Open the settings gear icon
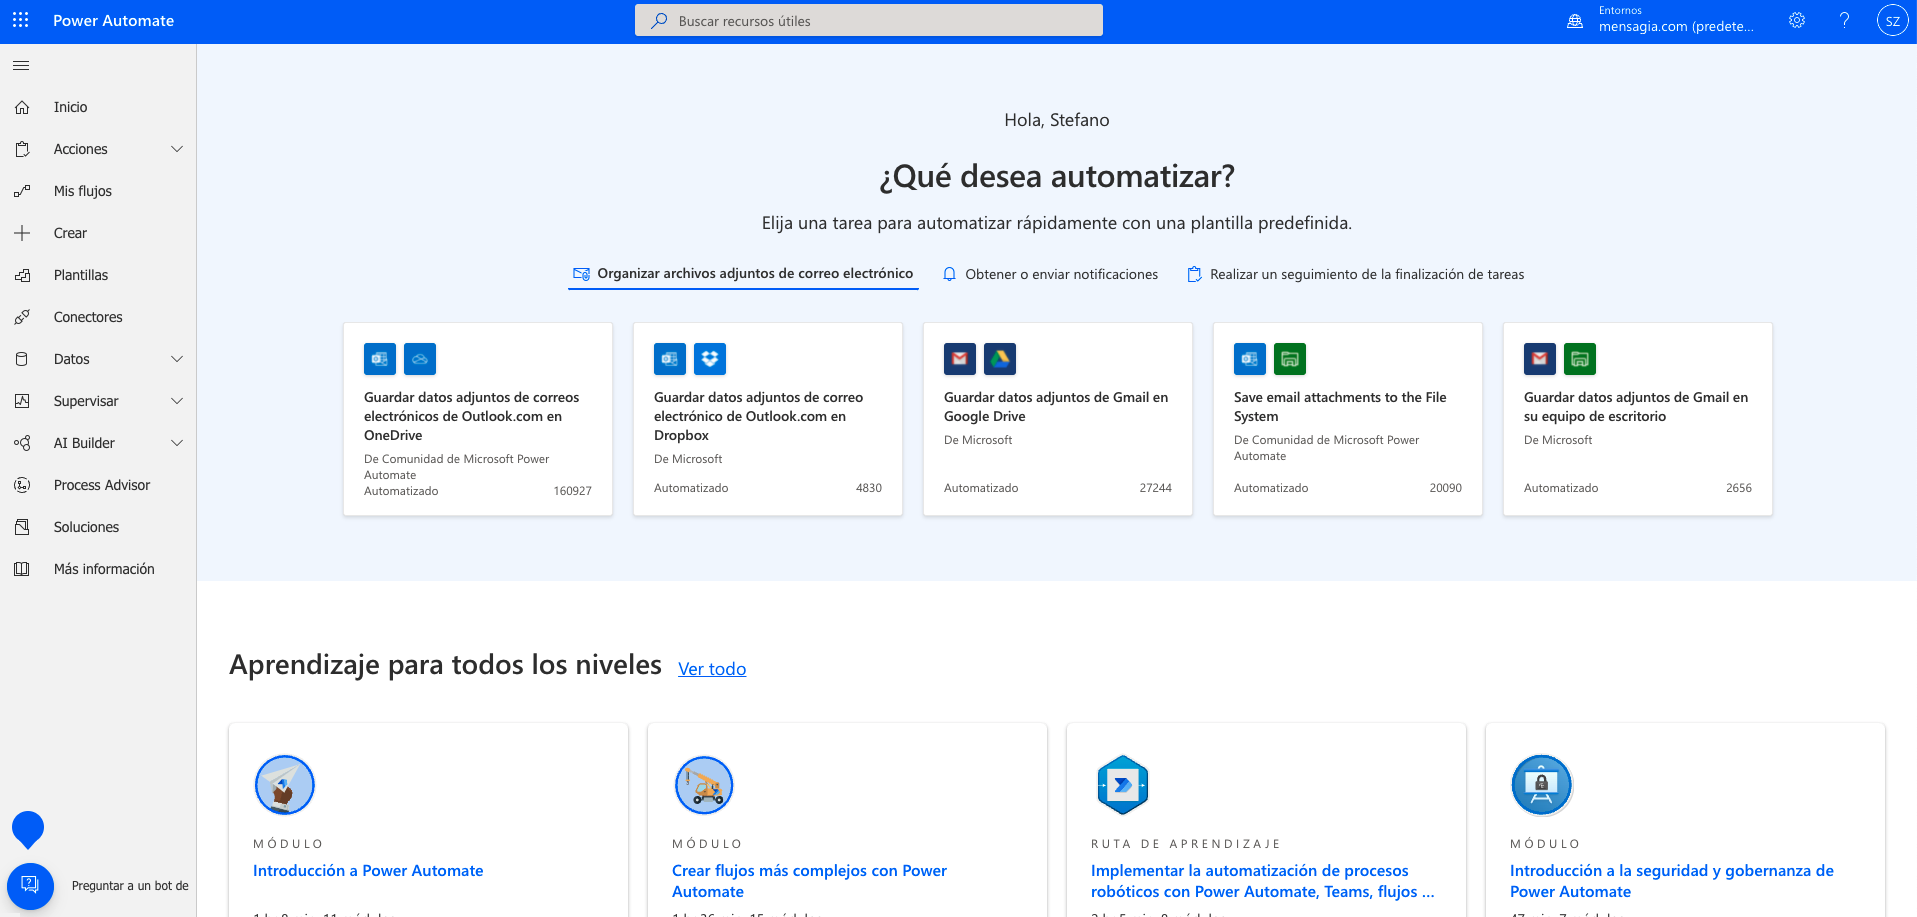Image resolution: width=1917 pixels, height=917 pixels. (1797, 20)
